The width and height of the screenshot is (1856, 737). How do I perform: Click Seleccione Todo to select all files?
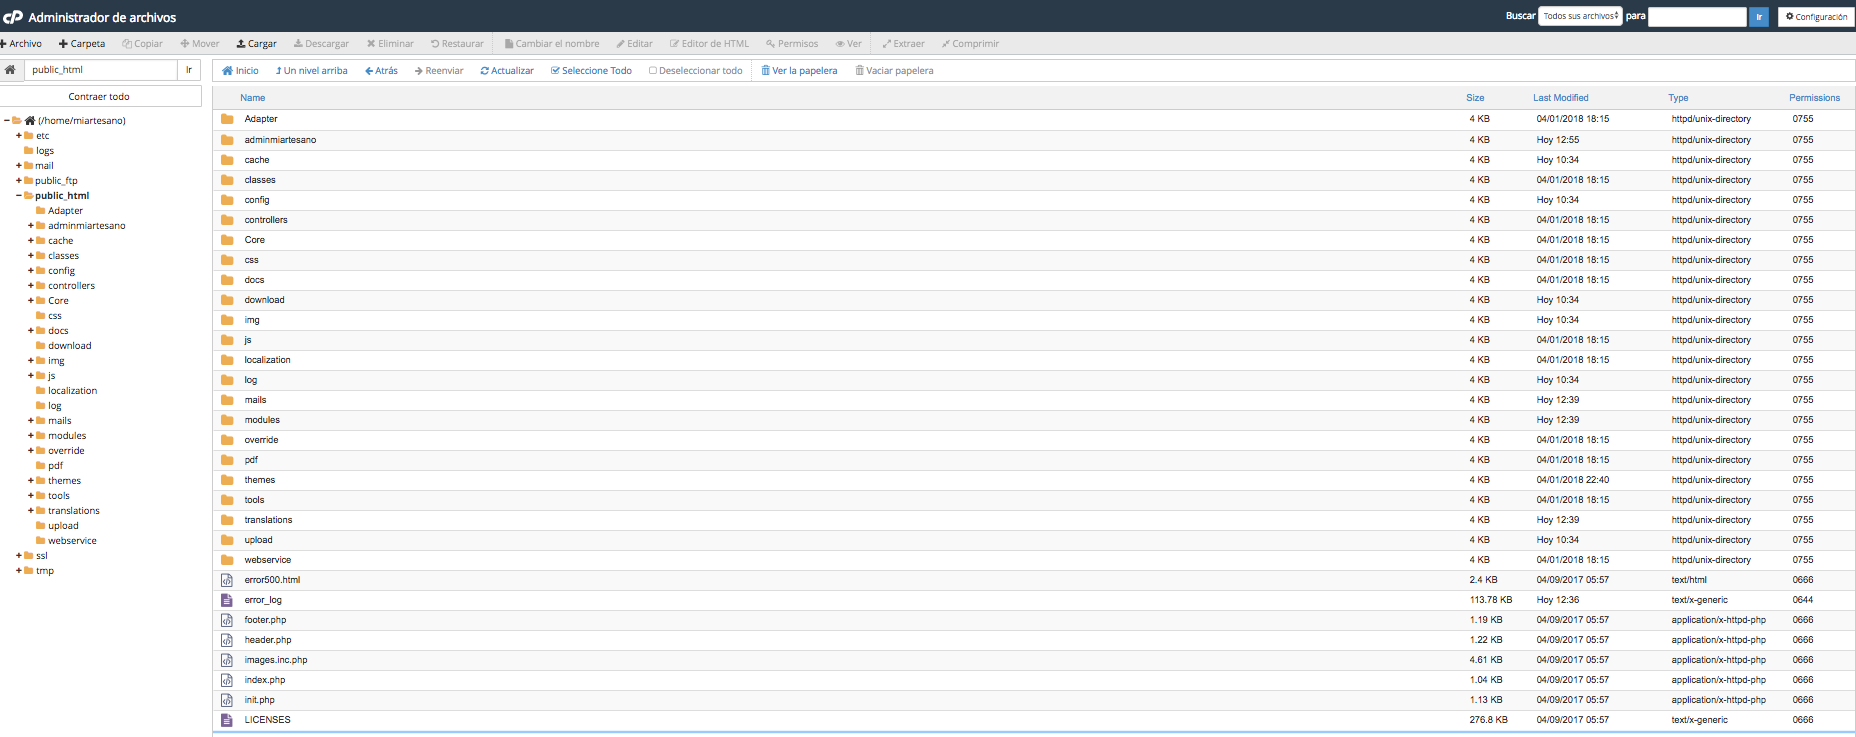[591, 71]
